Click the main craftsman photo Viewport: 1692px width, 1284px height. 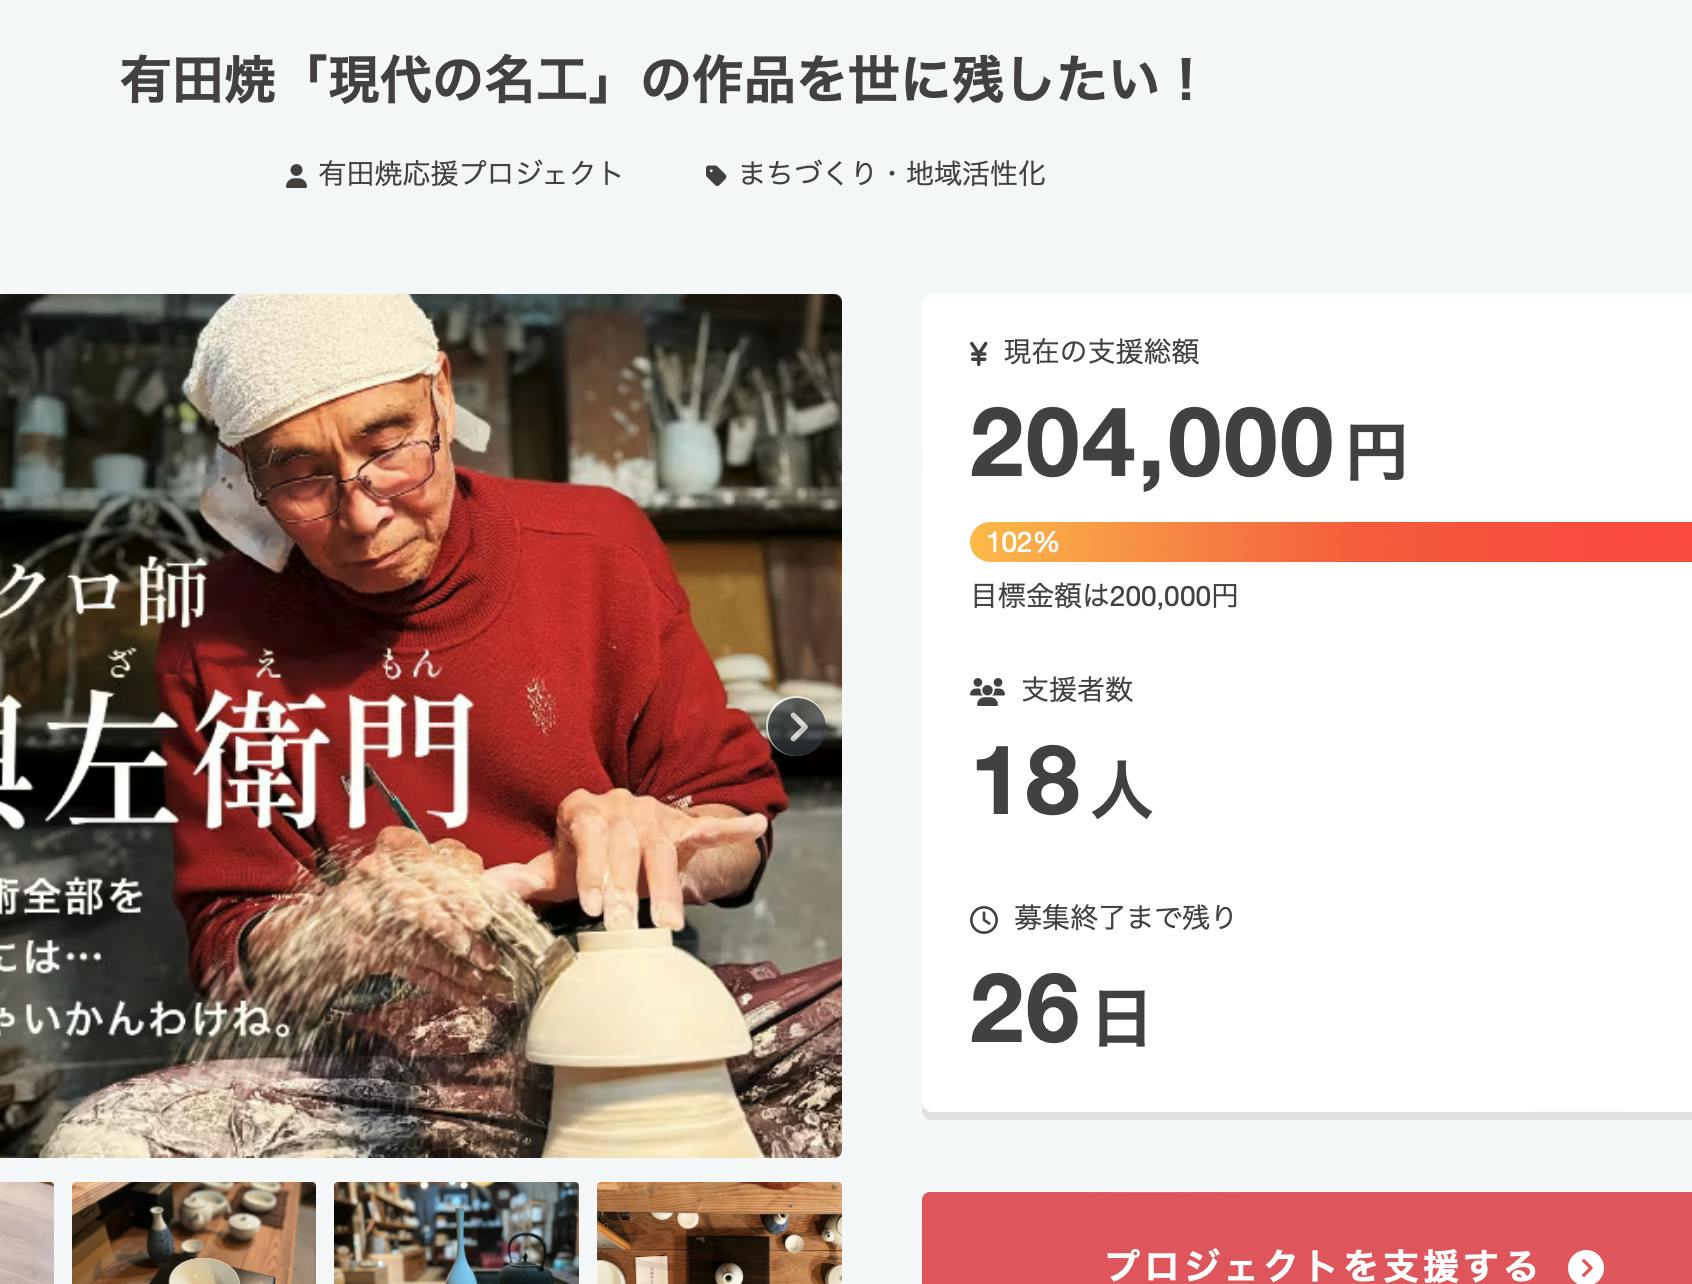421,726
